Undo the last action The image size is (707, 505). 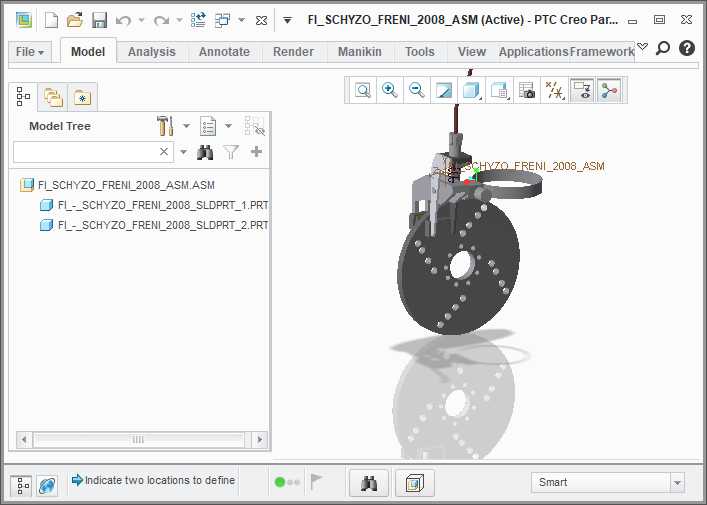(x=123, y=21)
